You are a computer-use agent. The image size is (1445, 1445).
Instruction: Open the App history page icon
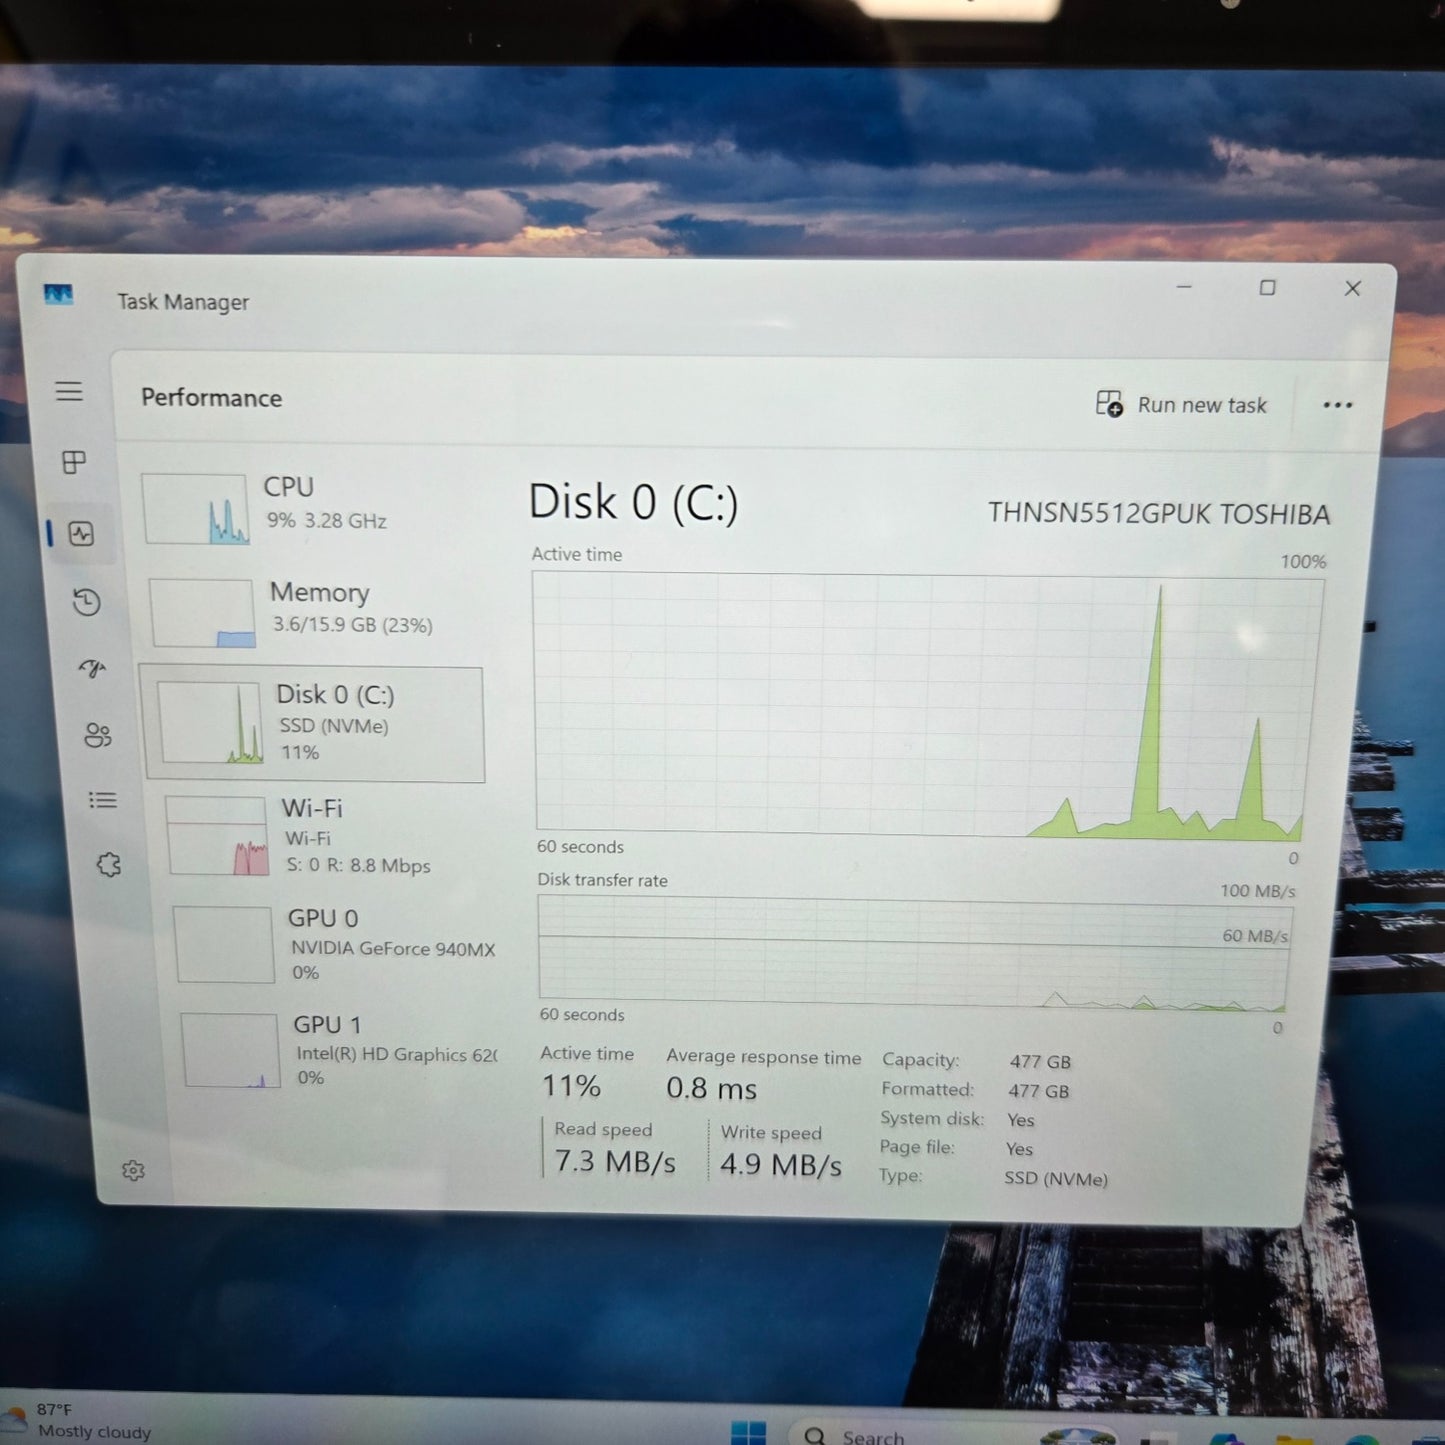(87, 602)
